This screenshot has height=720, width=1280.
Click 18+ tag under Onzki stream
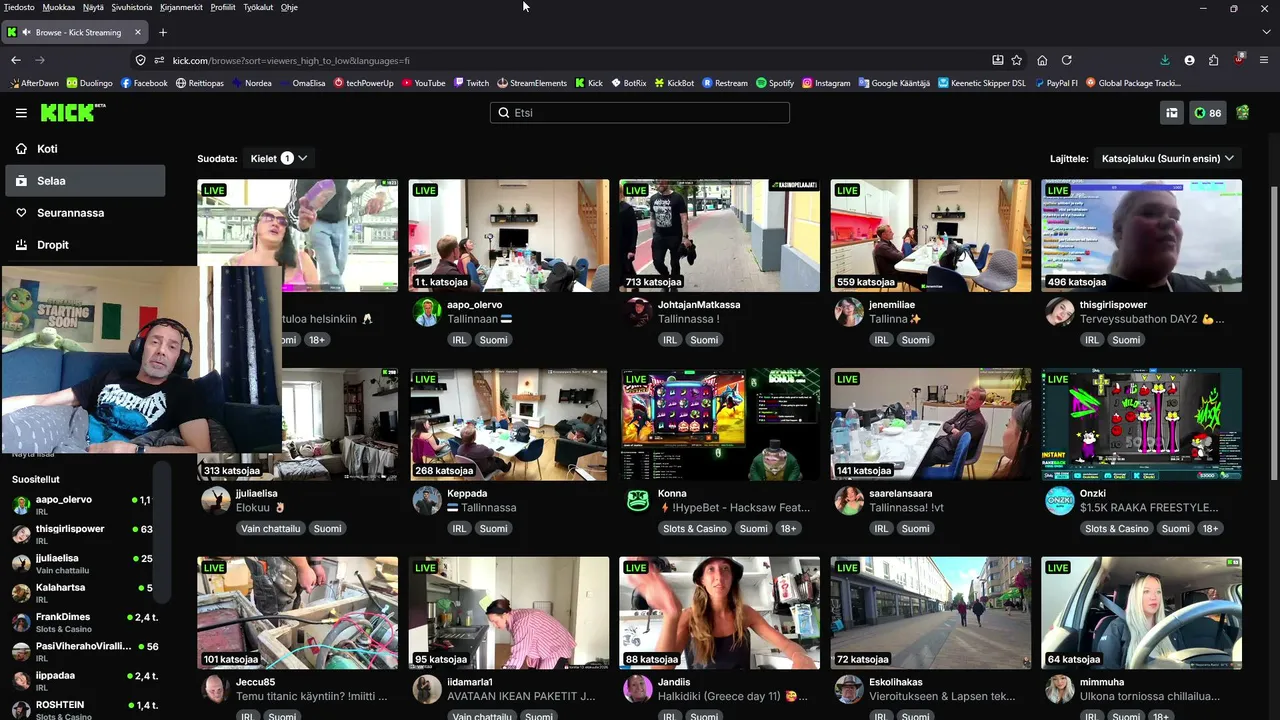pyautogui.click(x=1210, y=529)
